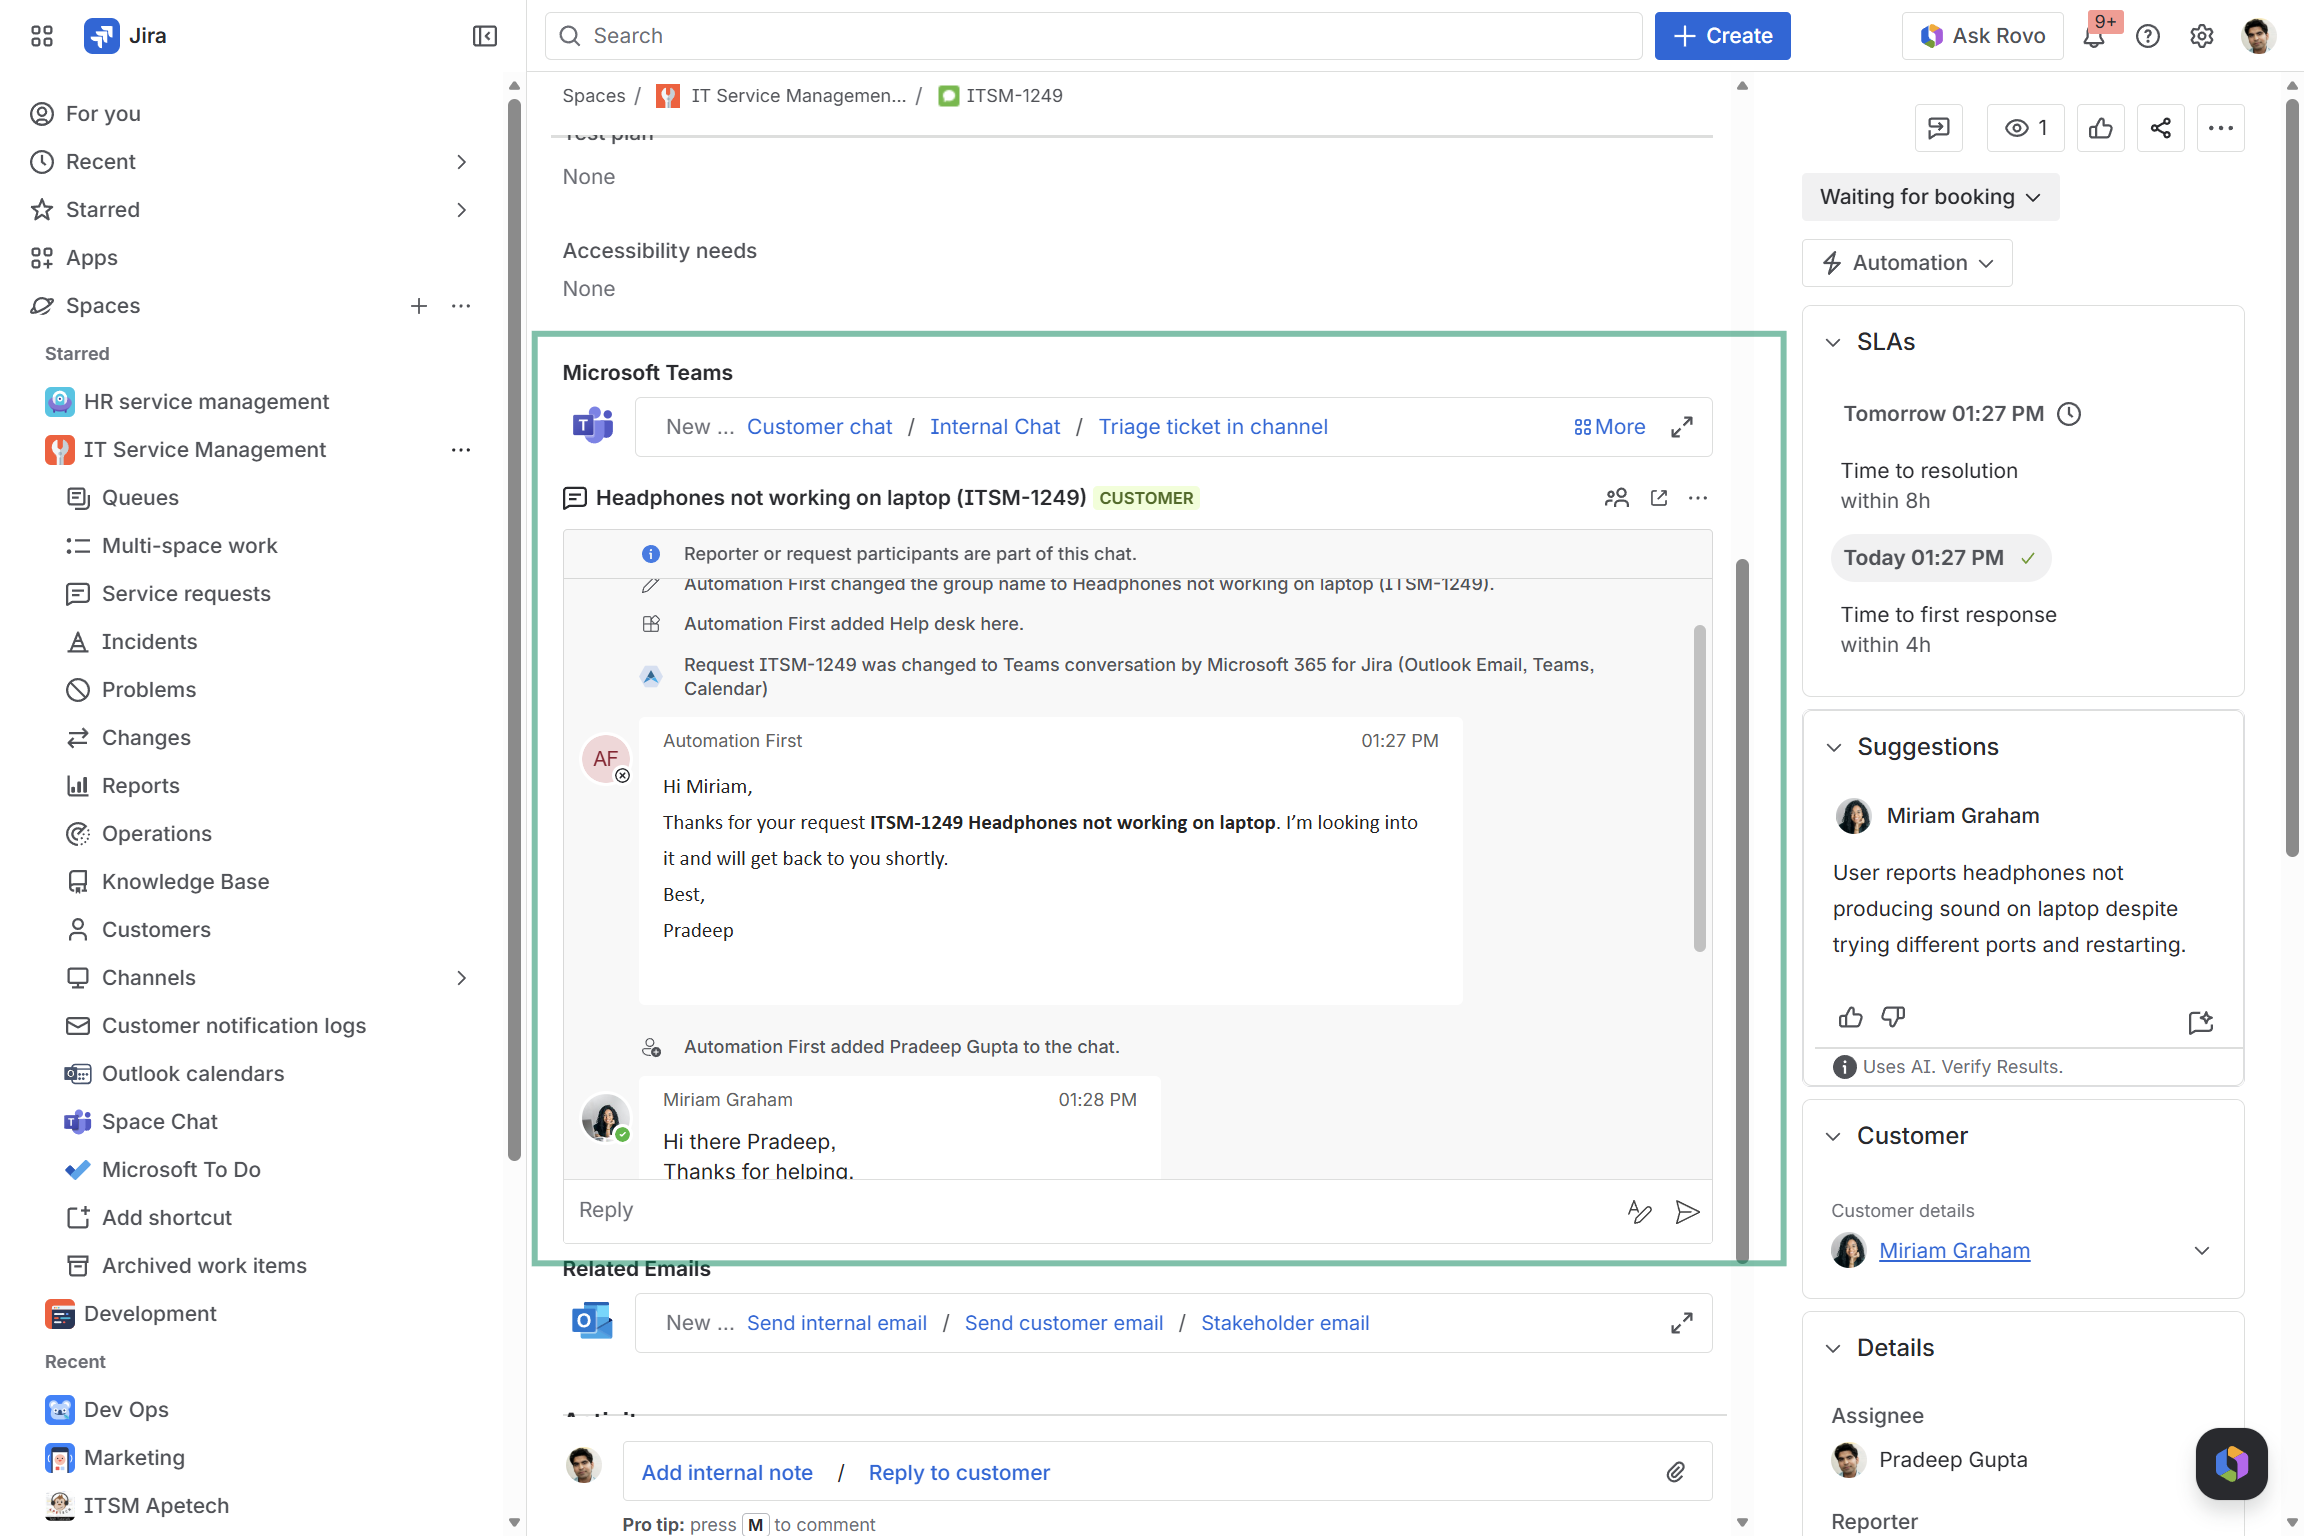Viewport: 2304px width, 1536px height.
Task: Click the Send customer email link
Action: click(1063, 1323)
